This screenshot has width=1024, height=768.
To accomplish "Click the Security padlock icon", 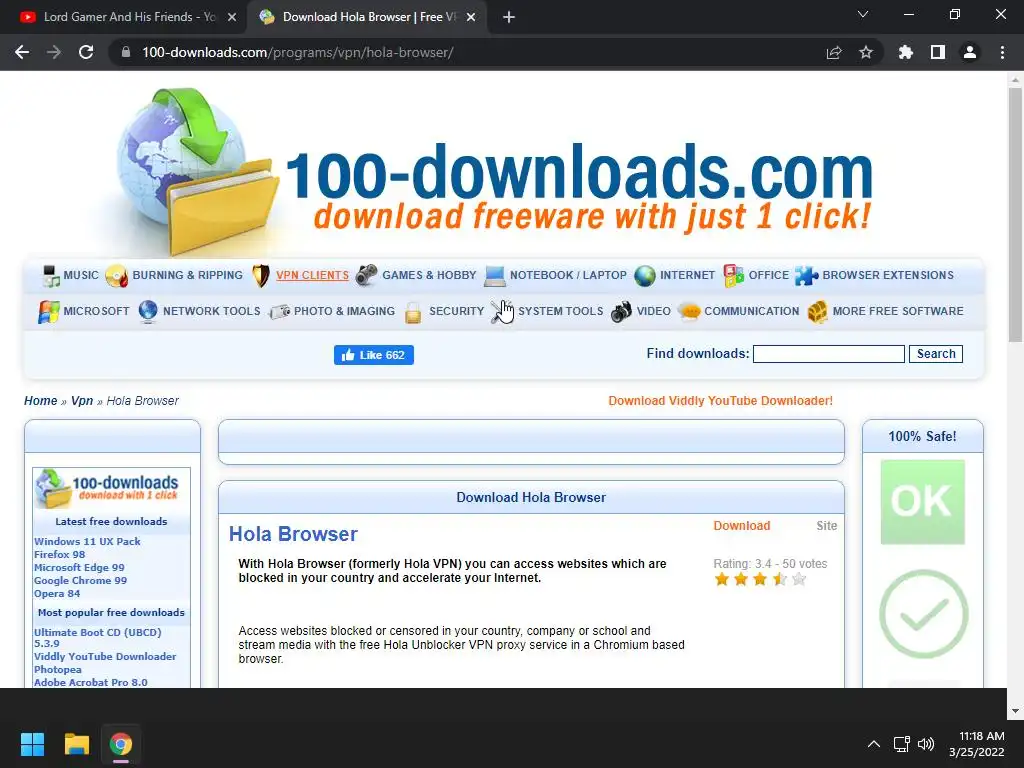I will (413, 312).
